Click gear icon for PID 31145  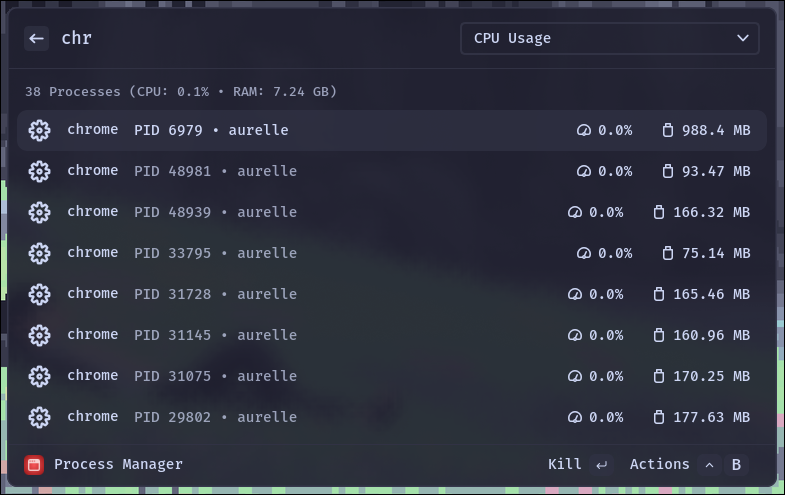pyautogui.click(x=39, y=335)
